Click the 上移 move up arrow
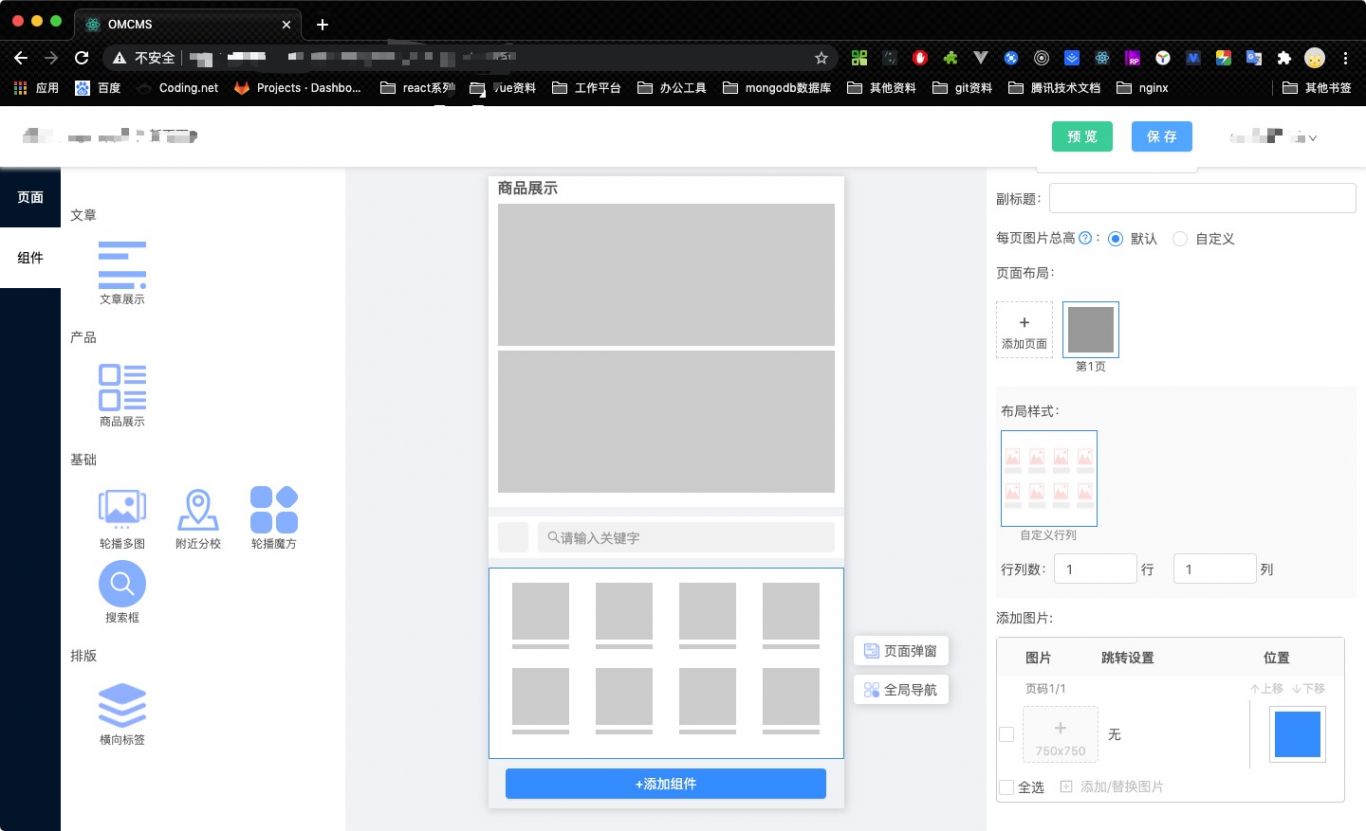The height and width of the screenshot is (831, 1366). click(x=1266, y=689)
